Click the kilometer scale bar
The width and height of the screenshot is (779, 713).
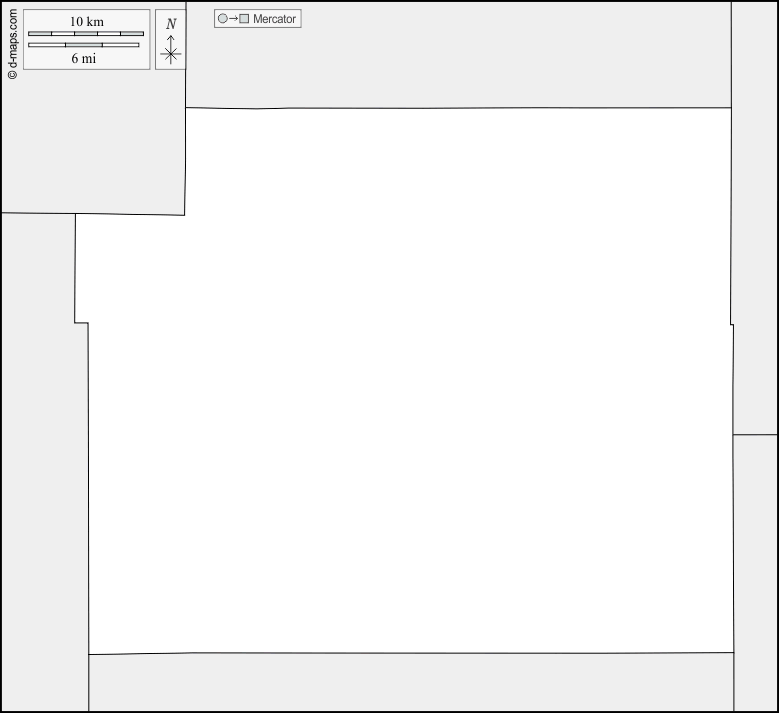pos(86,34)
